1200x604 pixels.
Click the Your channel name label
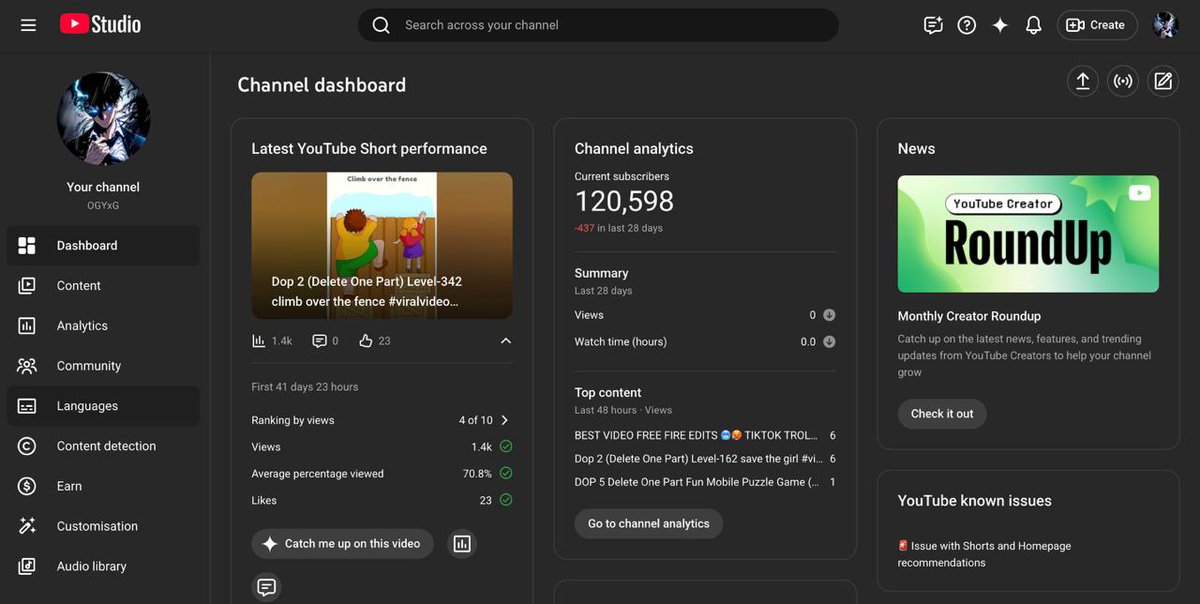(103, 187)
